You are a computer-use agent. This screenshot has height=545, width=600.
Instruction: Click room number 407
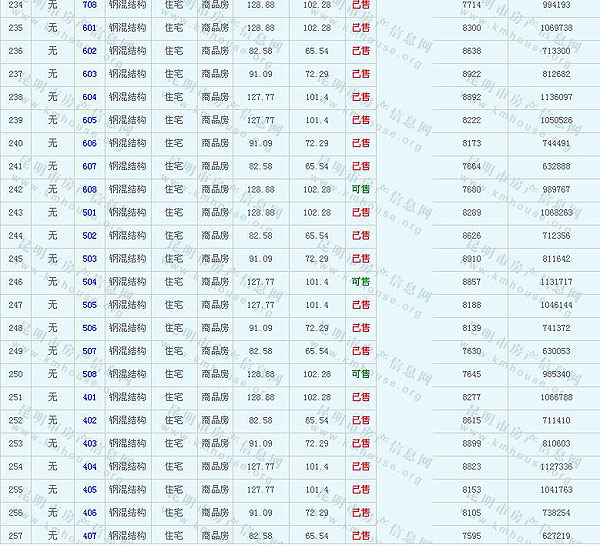[90, 536]
